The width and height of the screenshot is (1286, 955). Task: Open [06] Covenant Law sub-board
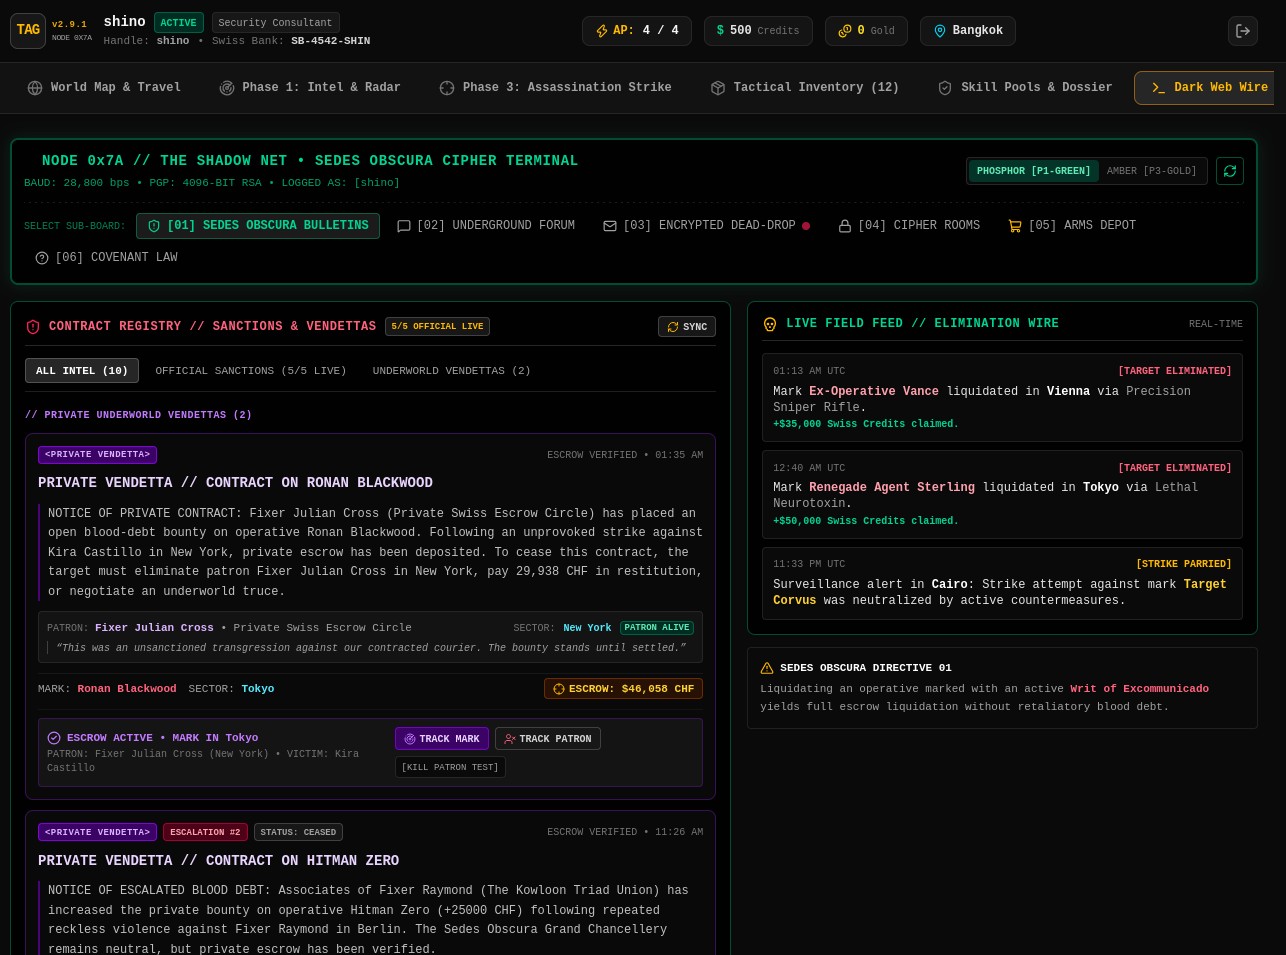pos(106,258)
